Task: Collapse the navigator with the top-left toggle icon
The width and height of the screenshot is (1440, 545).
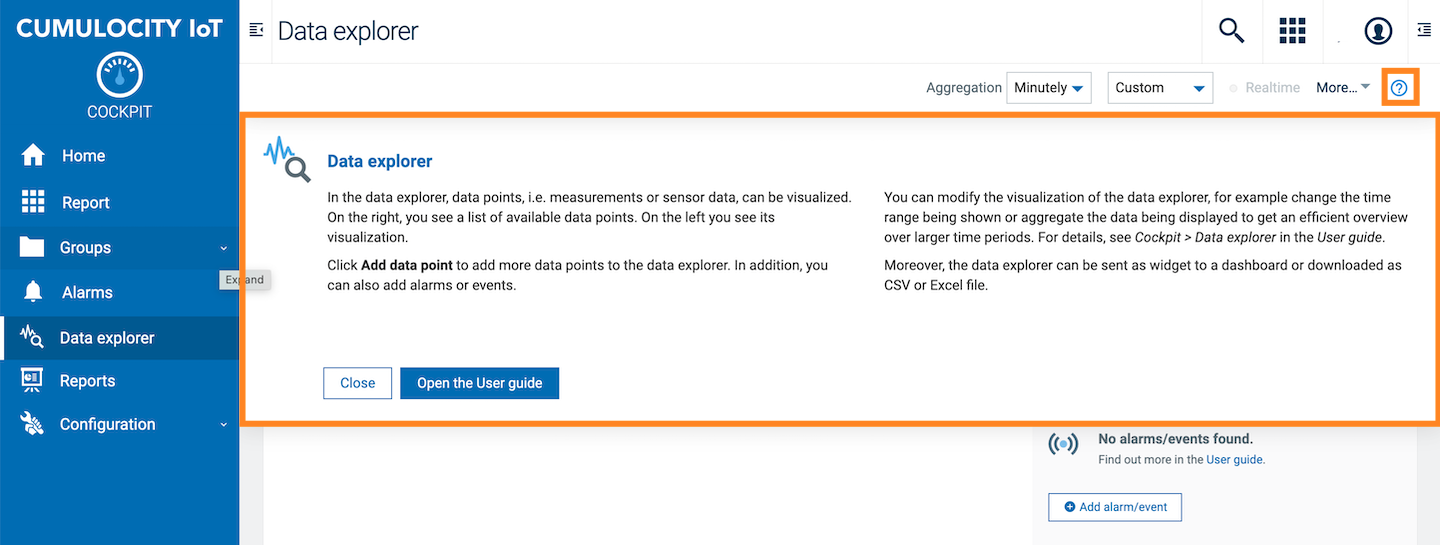Action: pos(256,31)
